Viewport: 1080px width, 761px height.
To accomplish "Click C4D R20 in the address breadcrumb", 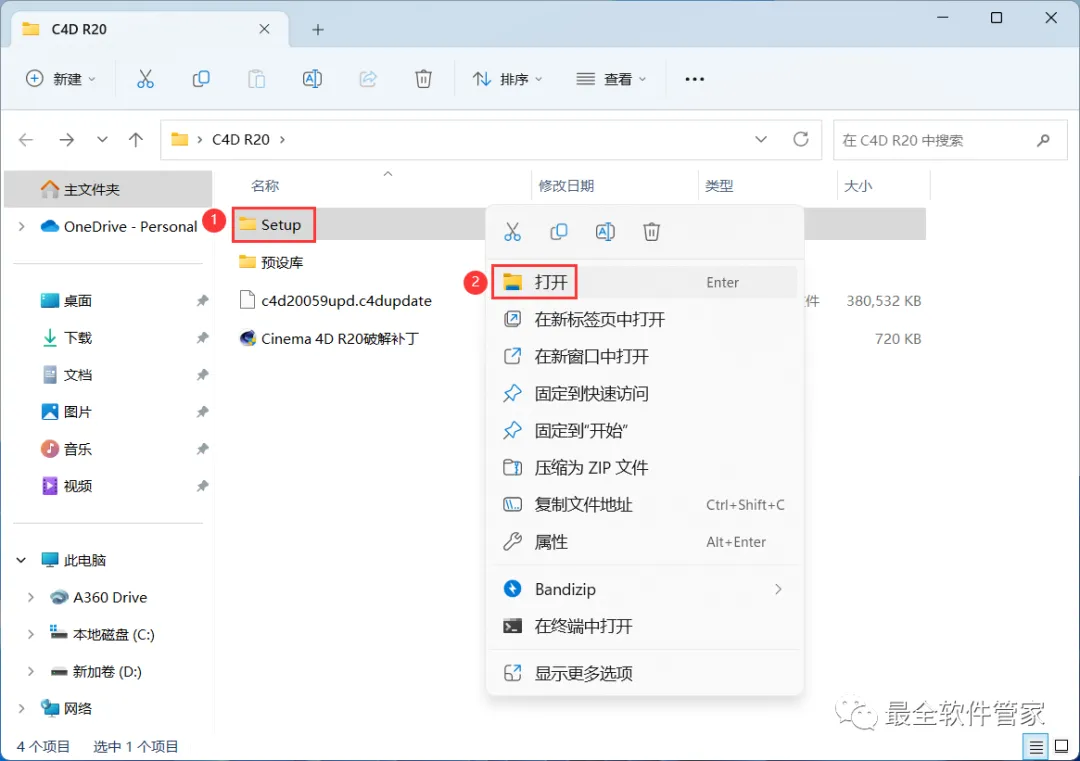I will coord(240,140).
